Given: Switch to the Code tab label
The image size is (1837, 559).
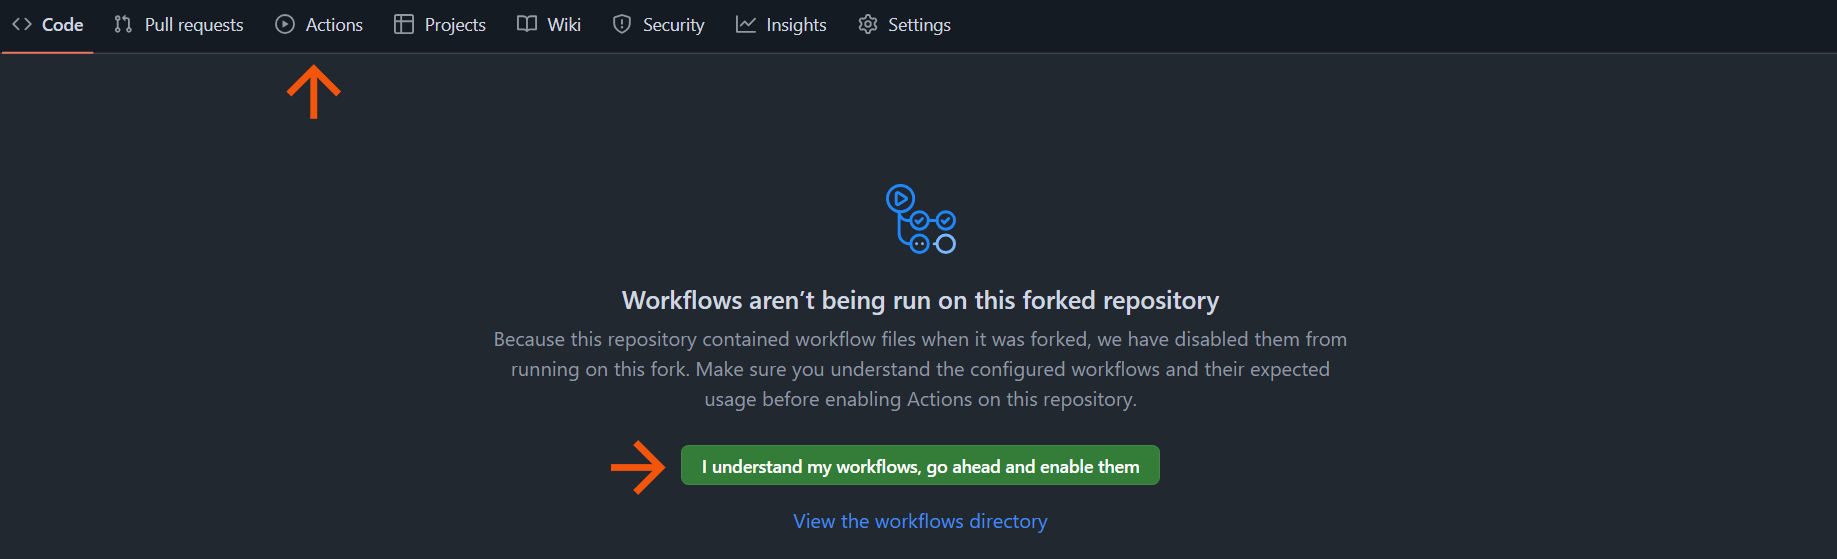Looking at the screenshot, I should (x=62, y=25).
